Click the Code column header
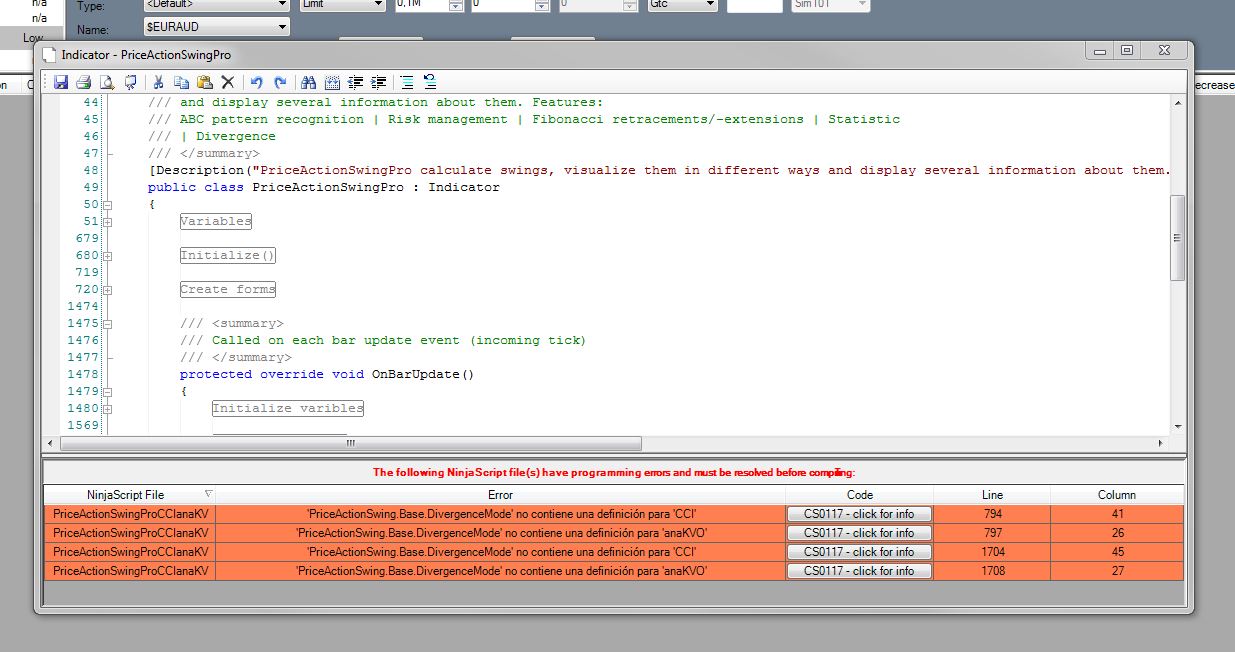 tap(860, 495)
